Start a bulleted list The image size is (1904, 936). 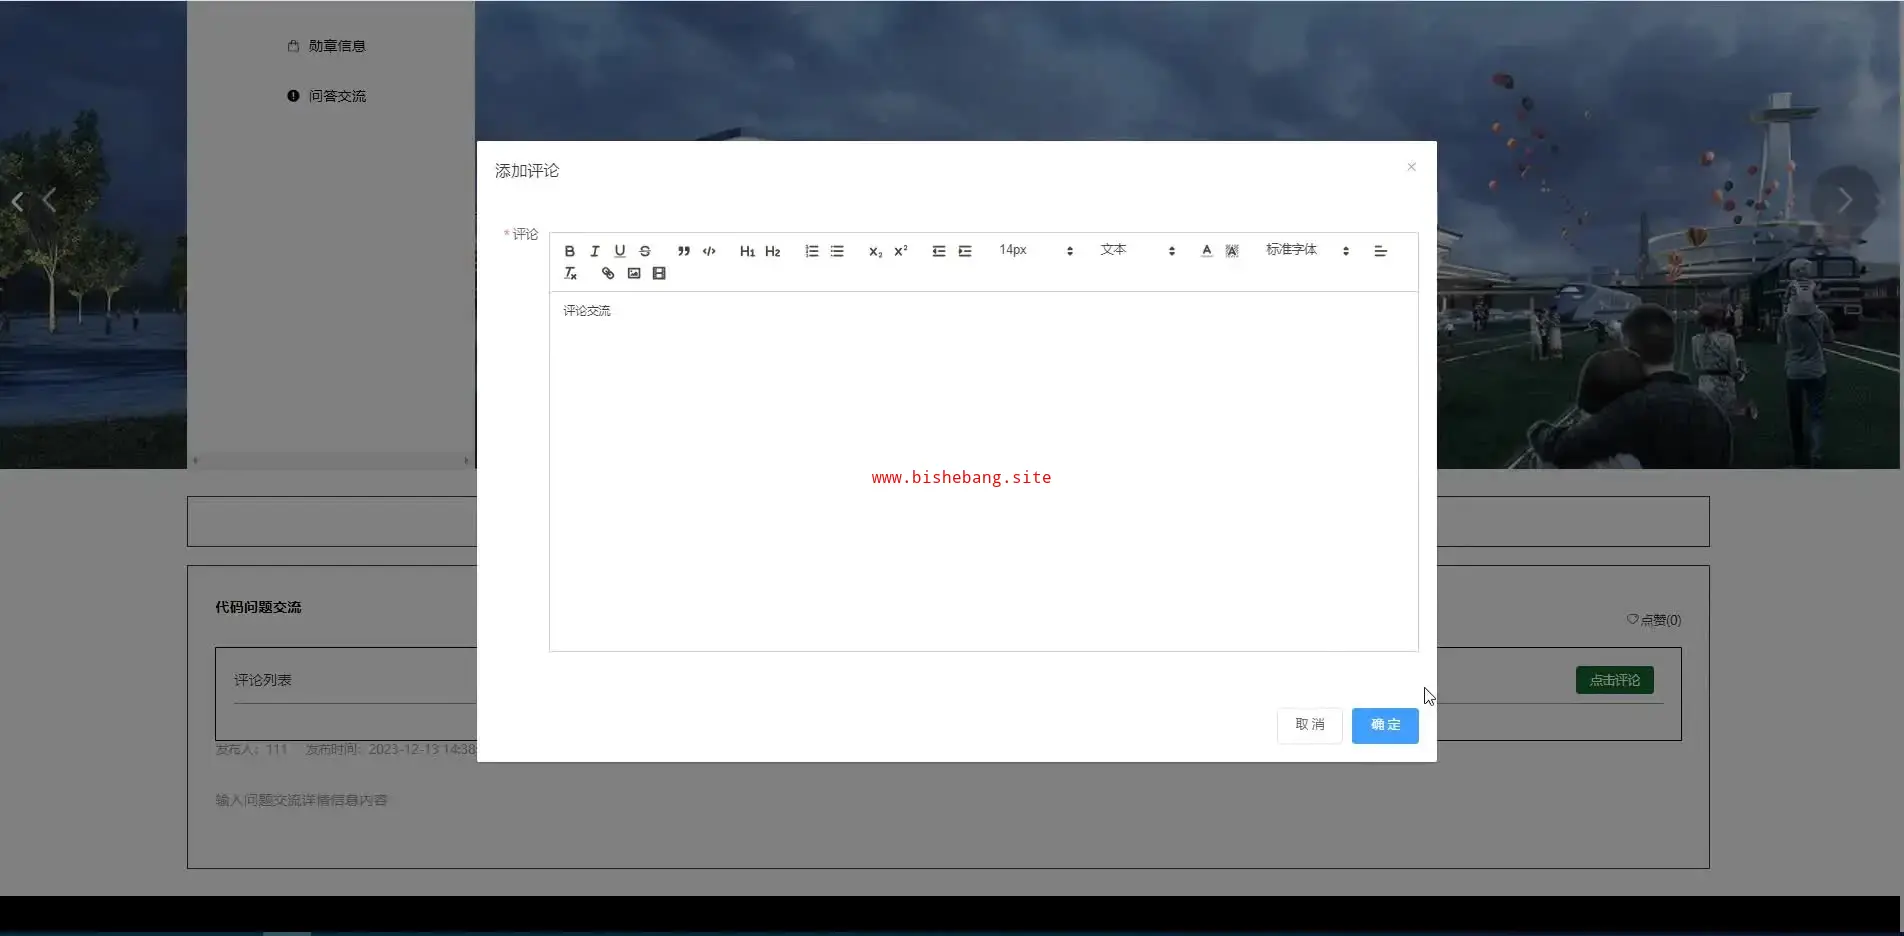pos(837,251)
